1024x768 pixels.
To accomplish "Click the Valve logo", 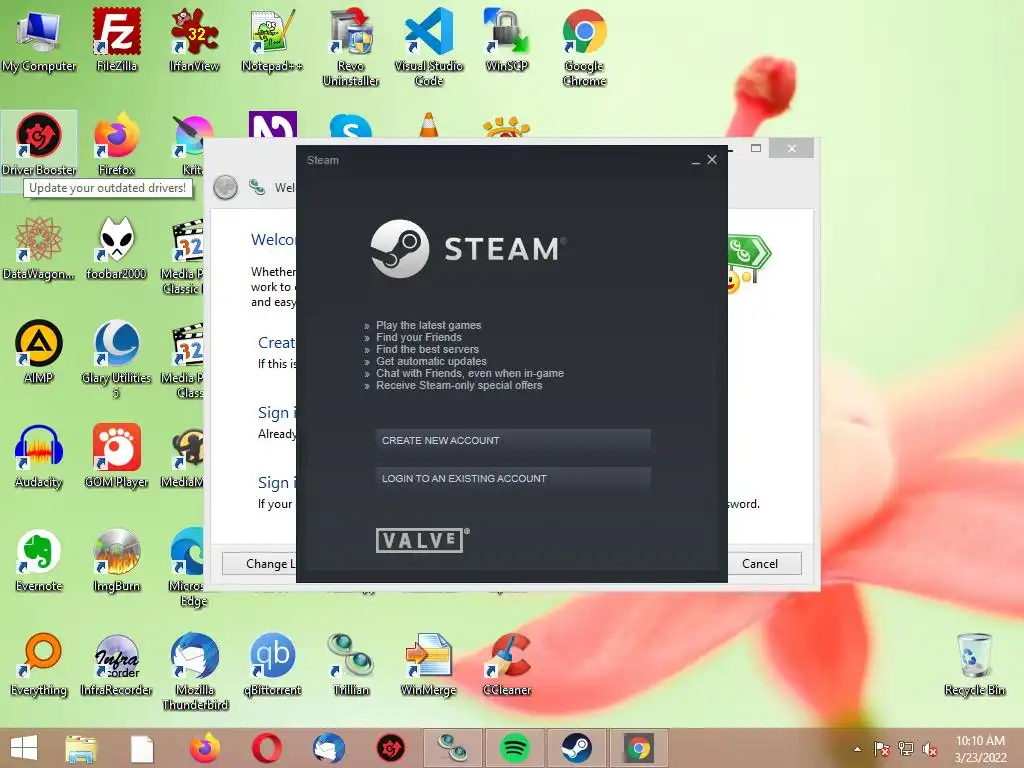I will (422, 540).
